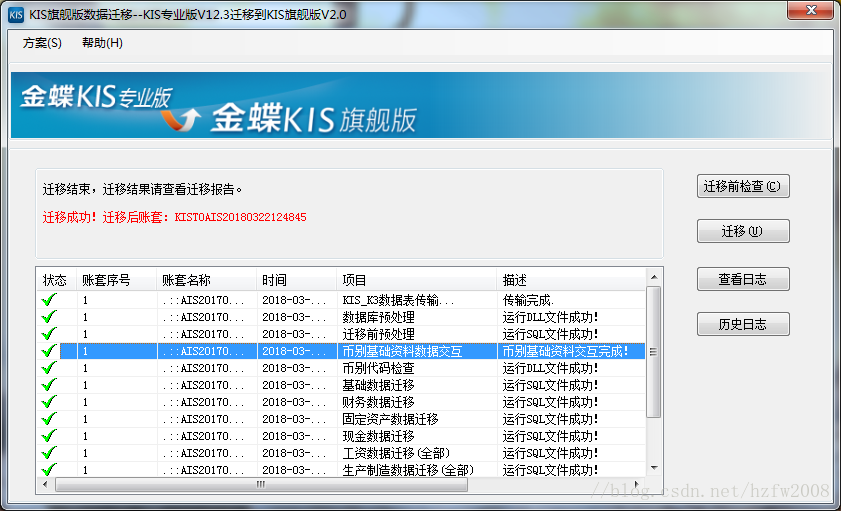Sort by 项目 column header

coord(417,280)
